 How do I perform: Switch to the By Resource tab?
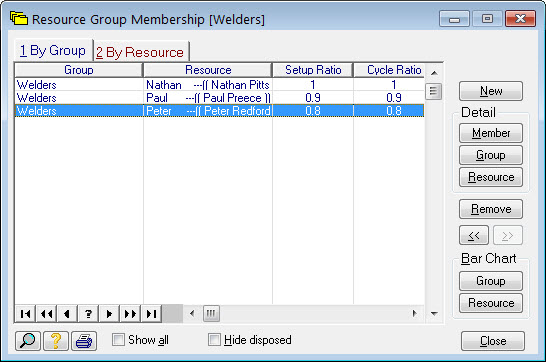141,52
